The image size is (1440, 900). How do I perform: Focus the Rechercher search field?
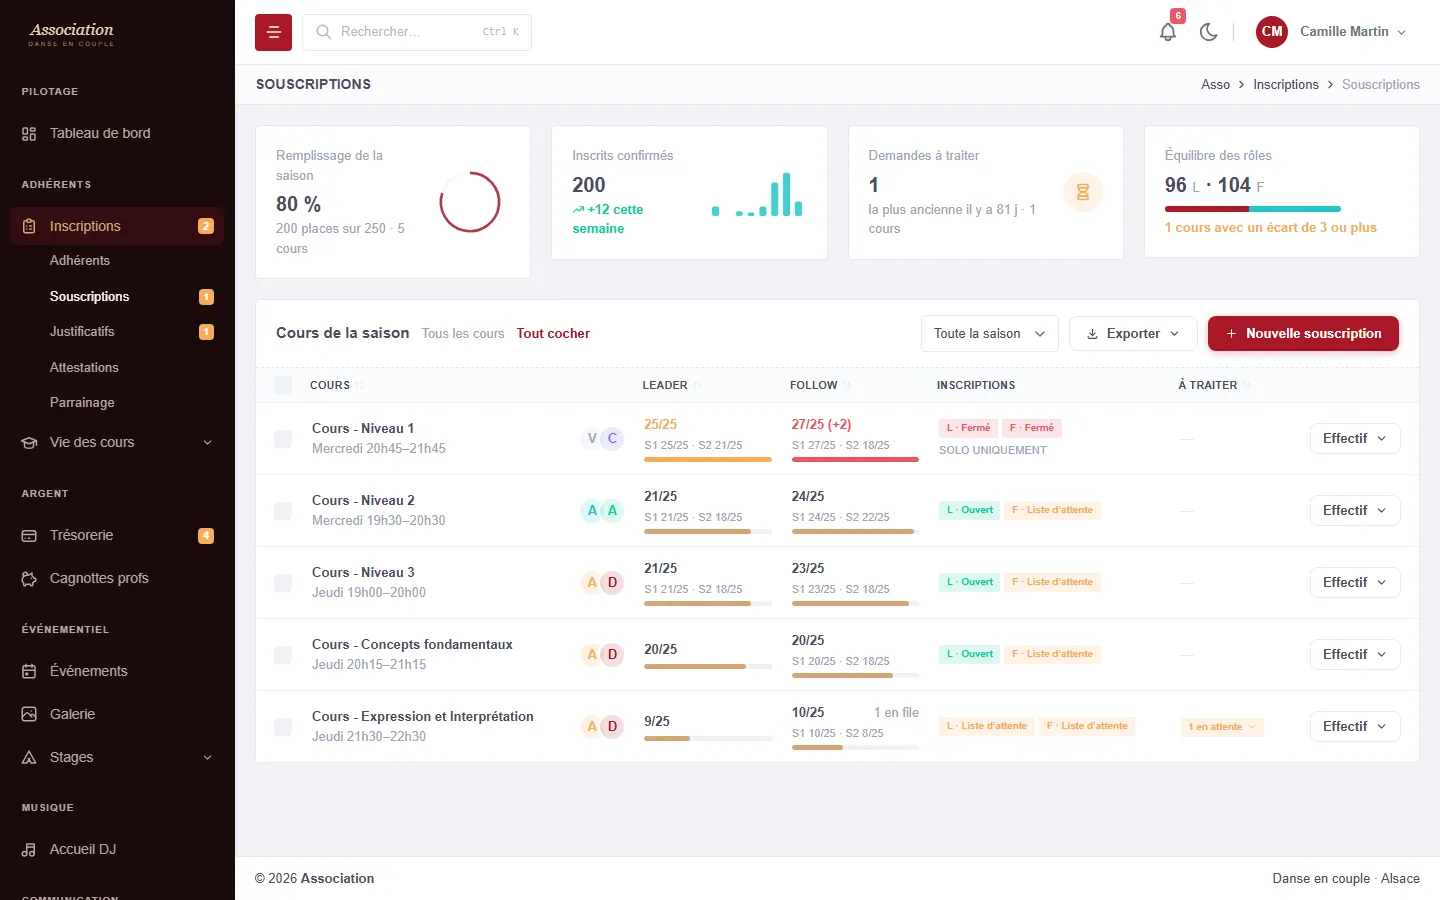[x=417, y=32]
